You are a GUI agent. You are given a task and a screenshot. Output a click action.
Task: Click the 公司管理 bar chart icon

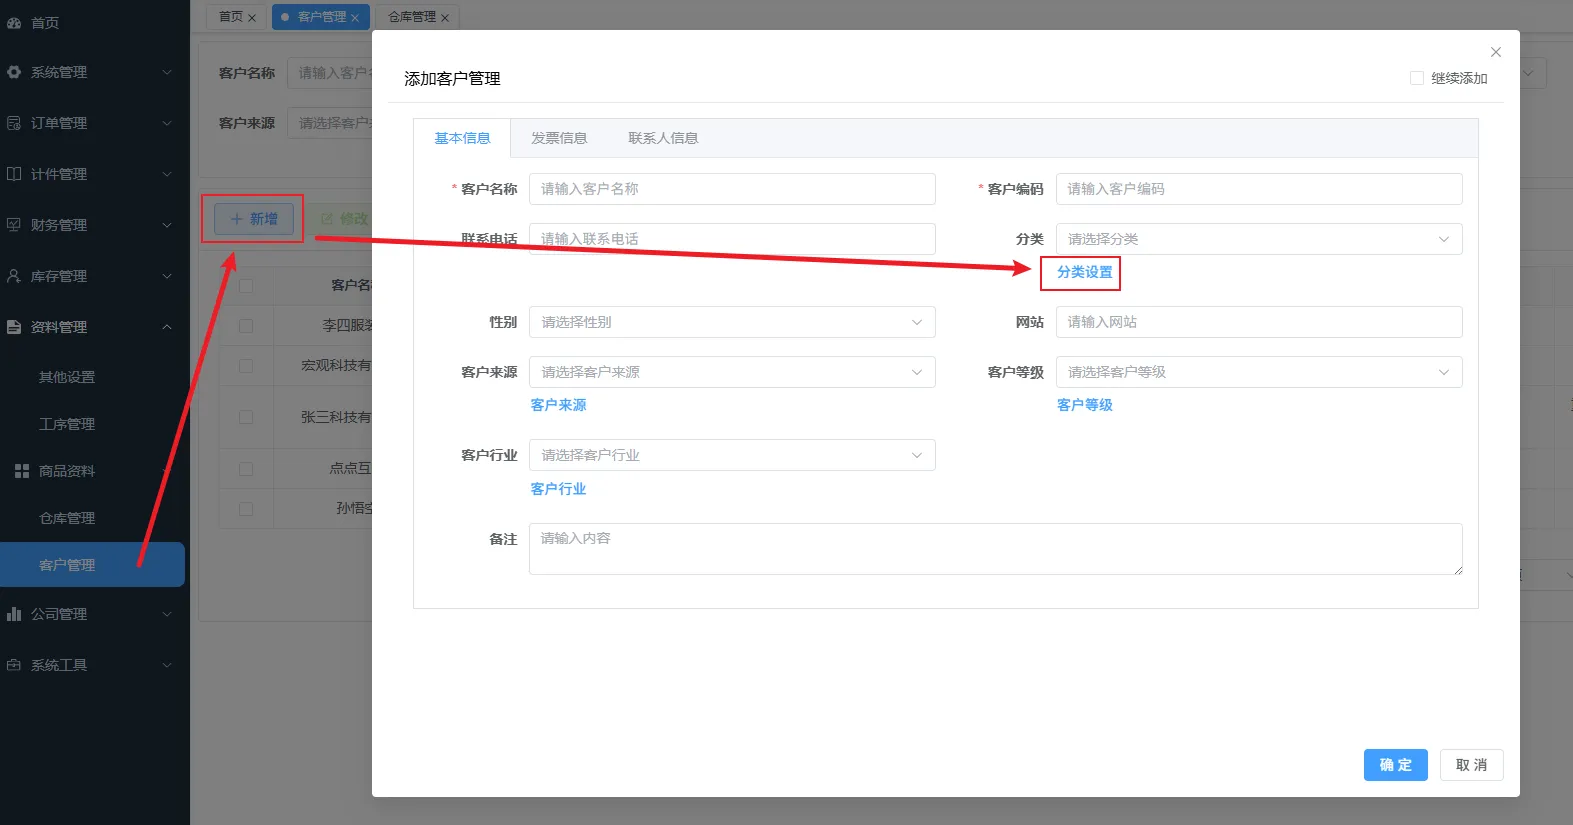point(14,614)
